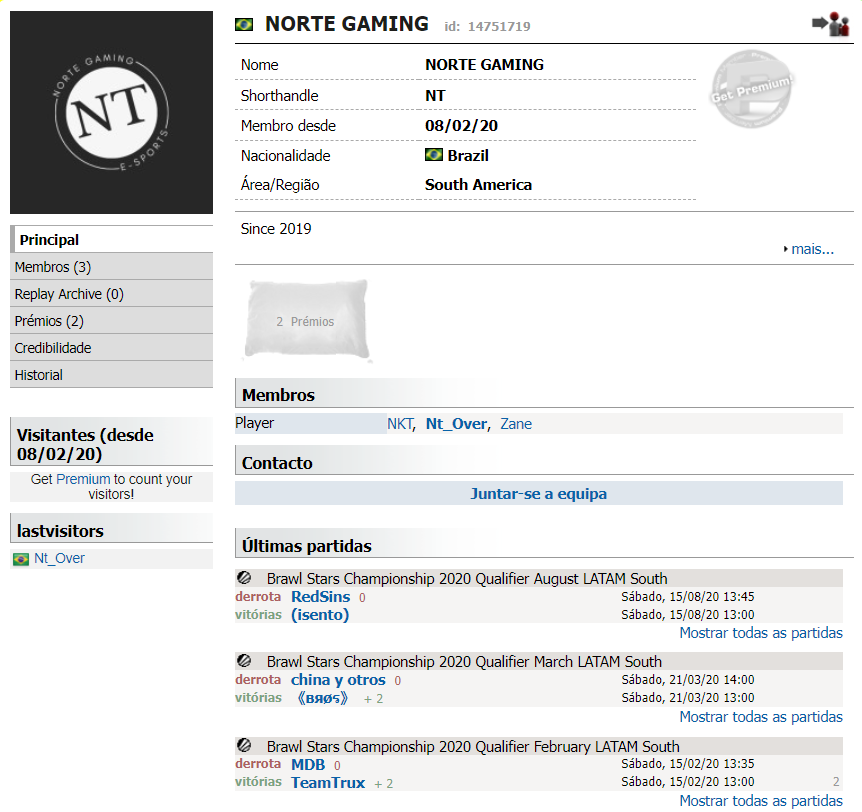The height and width of the screenshot is (812, 862).
Task: Show all matches for February qualifier
Action: tap(761, 801)
